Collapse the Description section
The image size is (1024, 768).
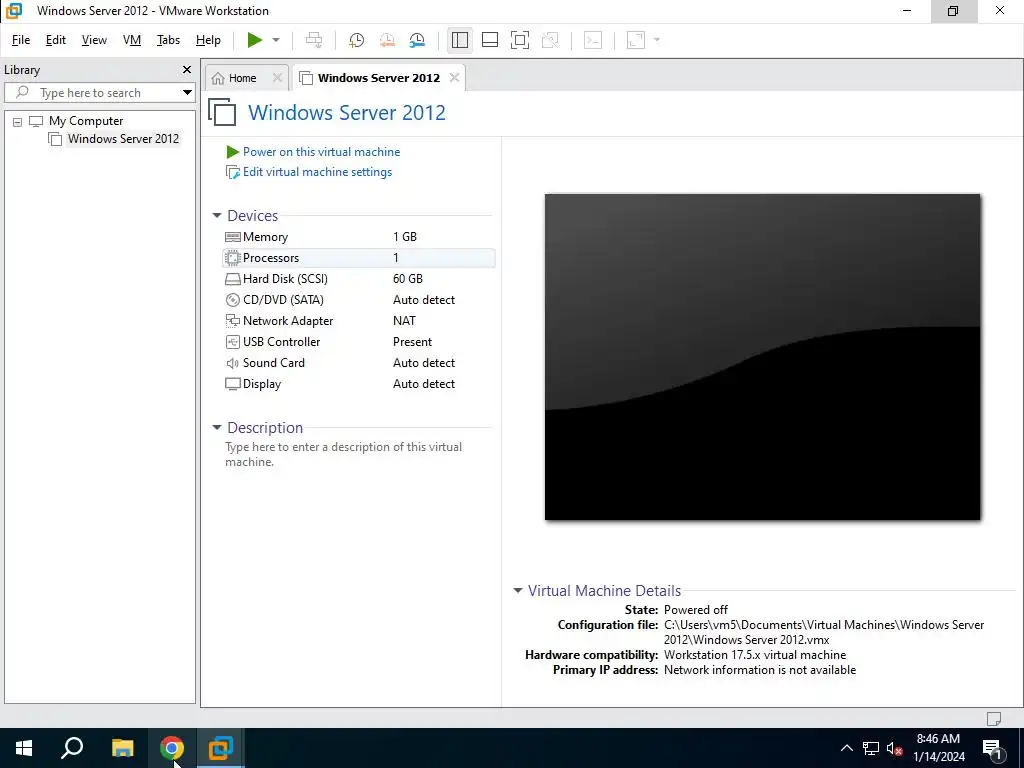(x=217, y=428)
